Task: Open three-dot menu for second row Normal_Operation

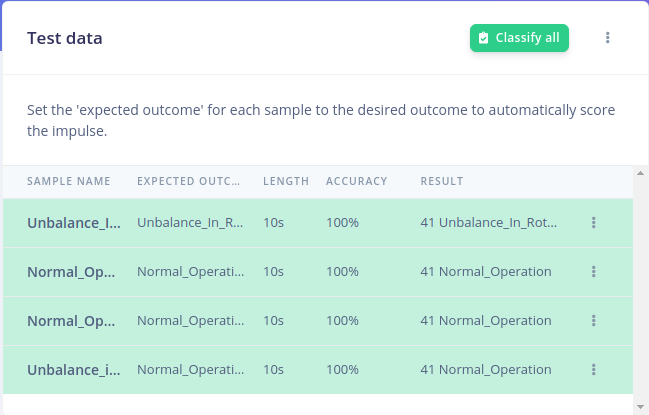Action: (x=593, y=271)
